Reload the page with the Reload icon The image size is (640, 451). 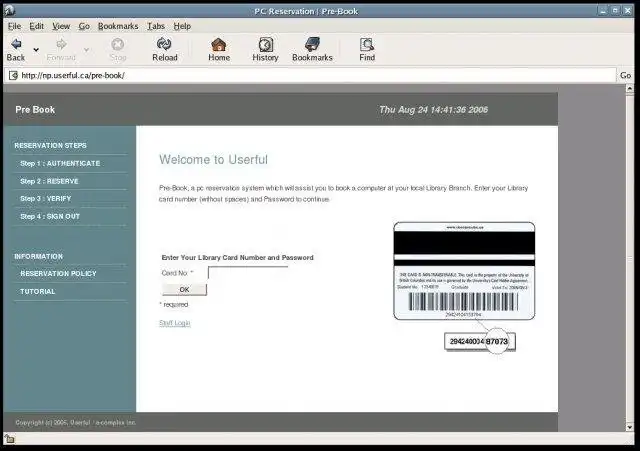[164, 44]
